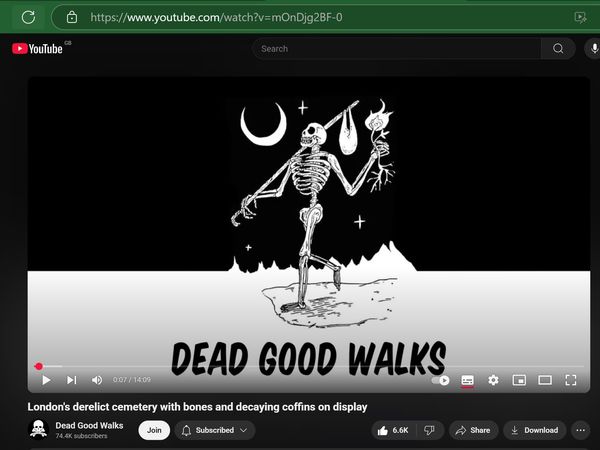Mute the video volume
This screenshot has height=450, width=600.
click(97, 380)
